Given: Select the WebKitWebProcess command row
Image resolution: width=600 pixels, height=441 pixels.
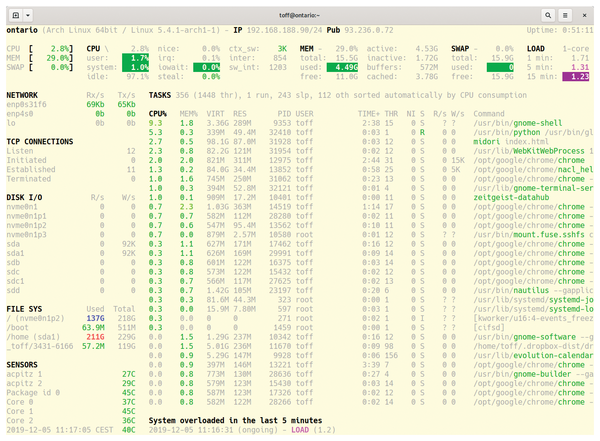Looking at the screenshot, I should point(370,151).
